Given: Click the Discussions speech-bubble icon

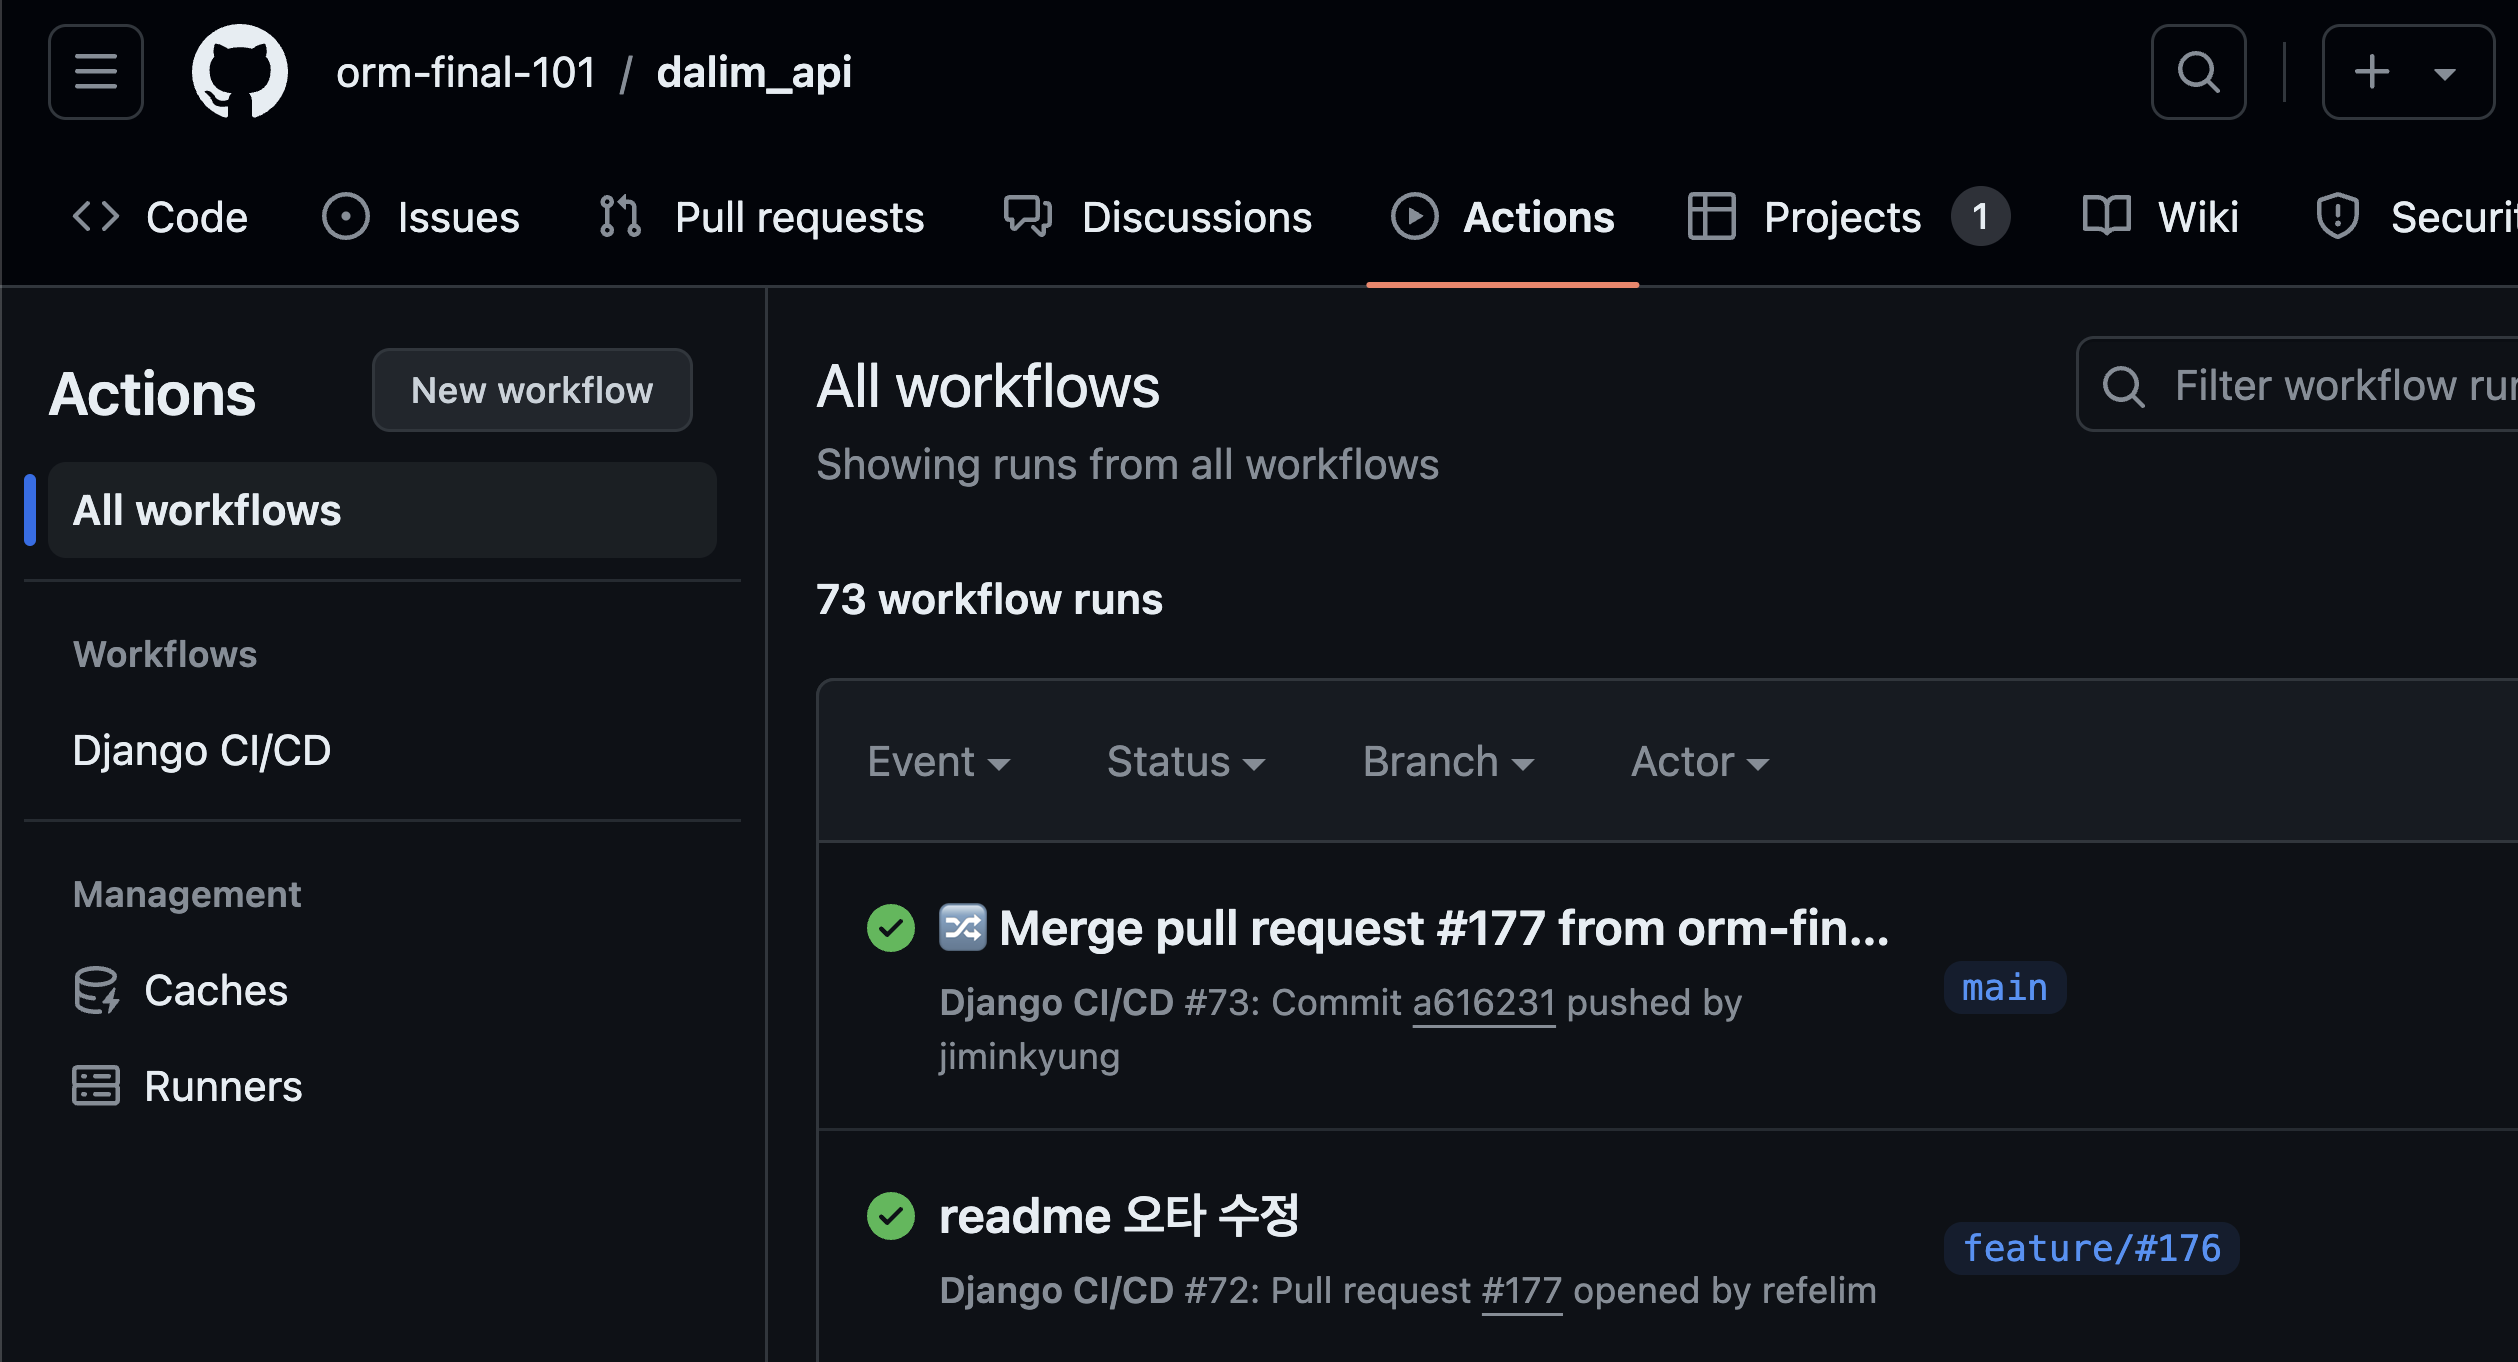Looking at the screenshot, I should pyautogui.click(x=1028, y=216).
